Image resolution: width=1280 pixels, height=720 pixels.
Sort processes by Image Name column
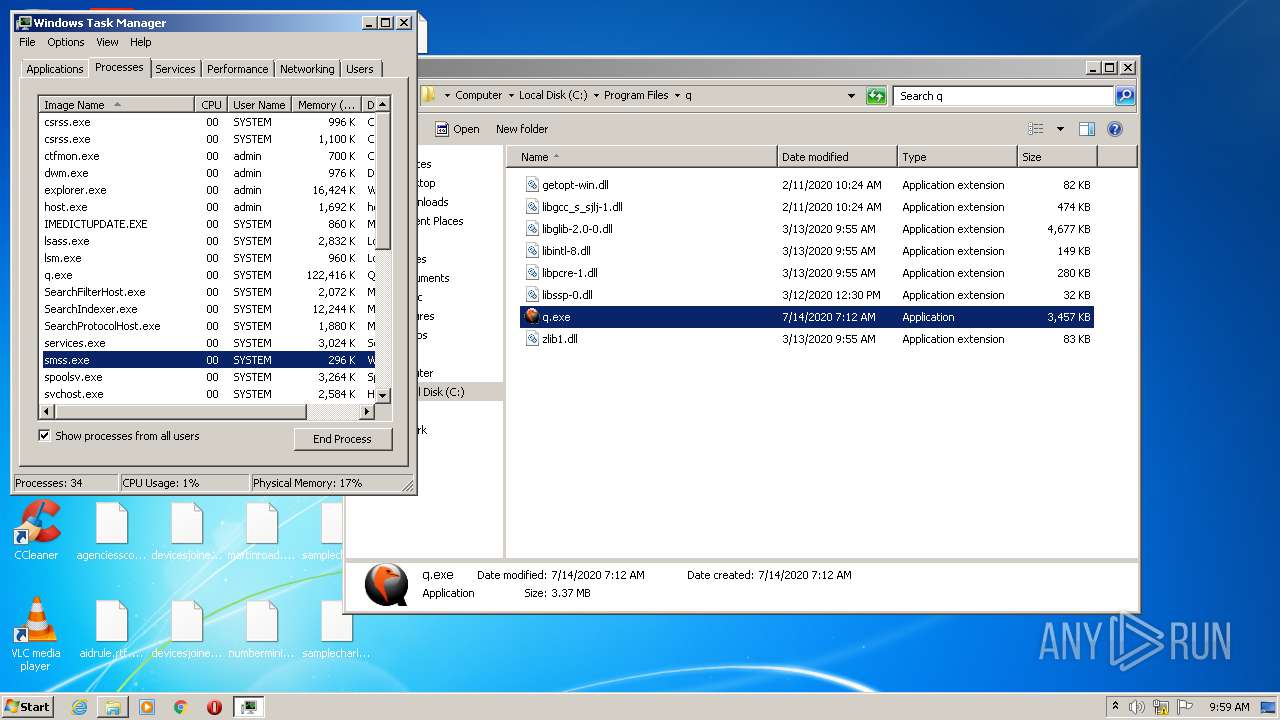click(116, 105)
